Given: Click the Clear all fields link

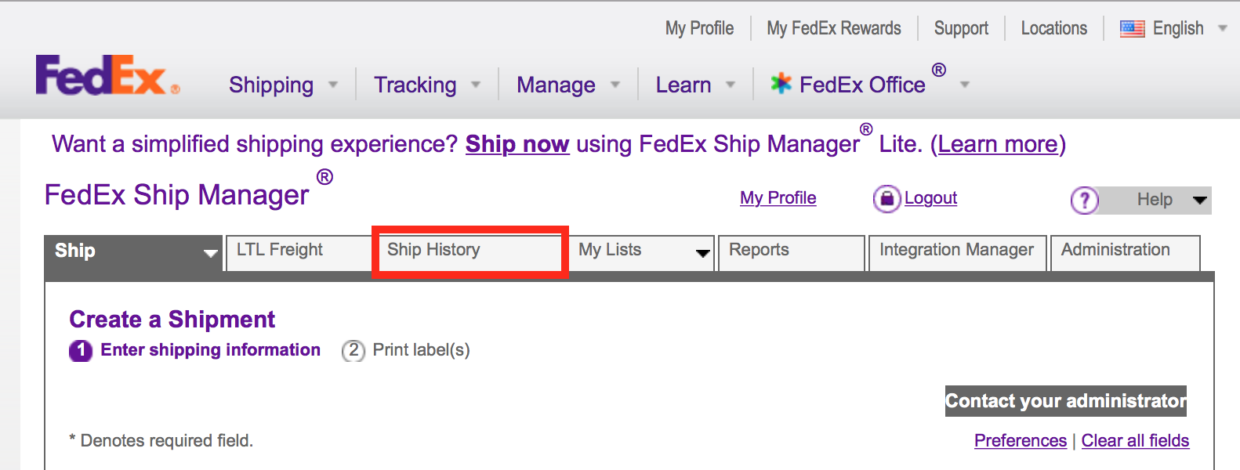Looking at the screenshot, I should click(1135, 441).
